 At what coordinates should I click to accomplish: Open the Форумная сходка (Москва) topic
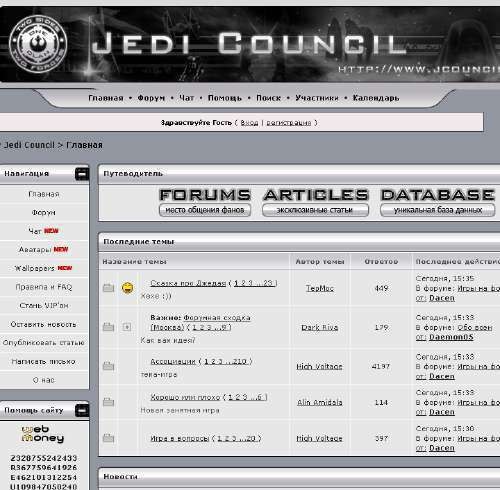pos(200,322)
